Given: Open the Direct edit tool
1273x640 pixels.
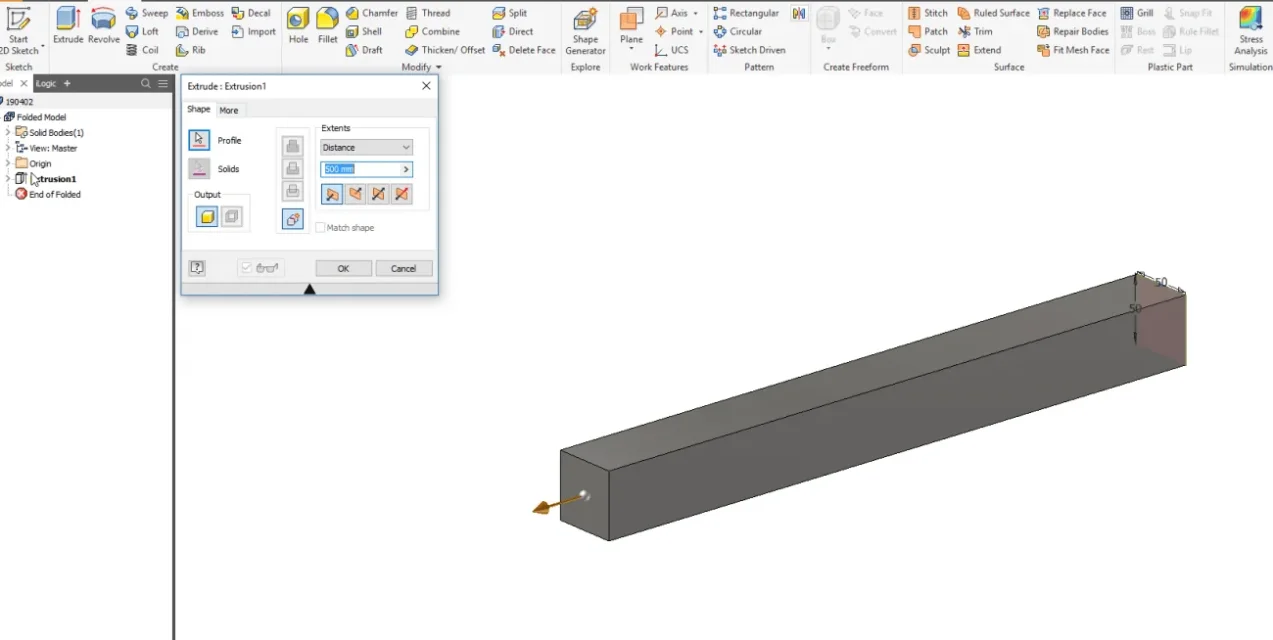Looking at the screenshot, I should pos(513,31).
